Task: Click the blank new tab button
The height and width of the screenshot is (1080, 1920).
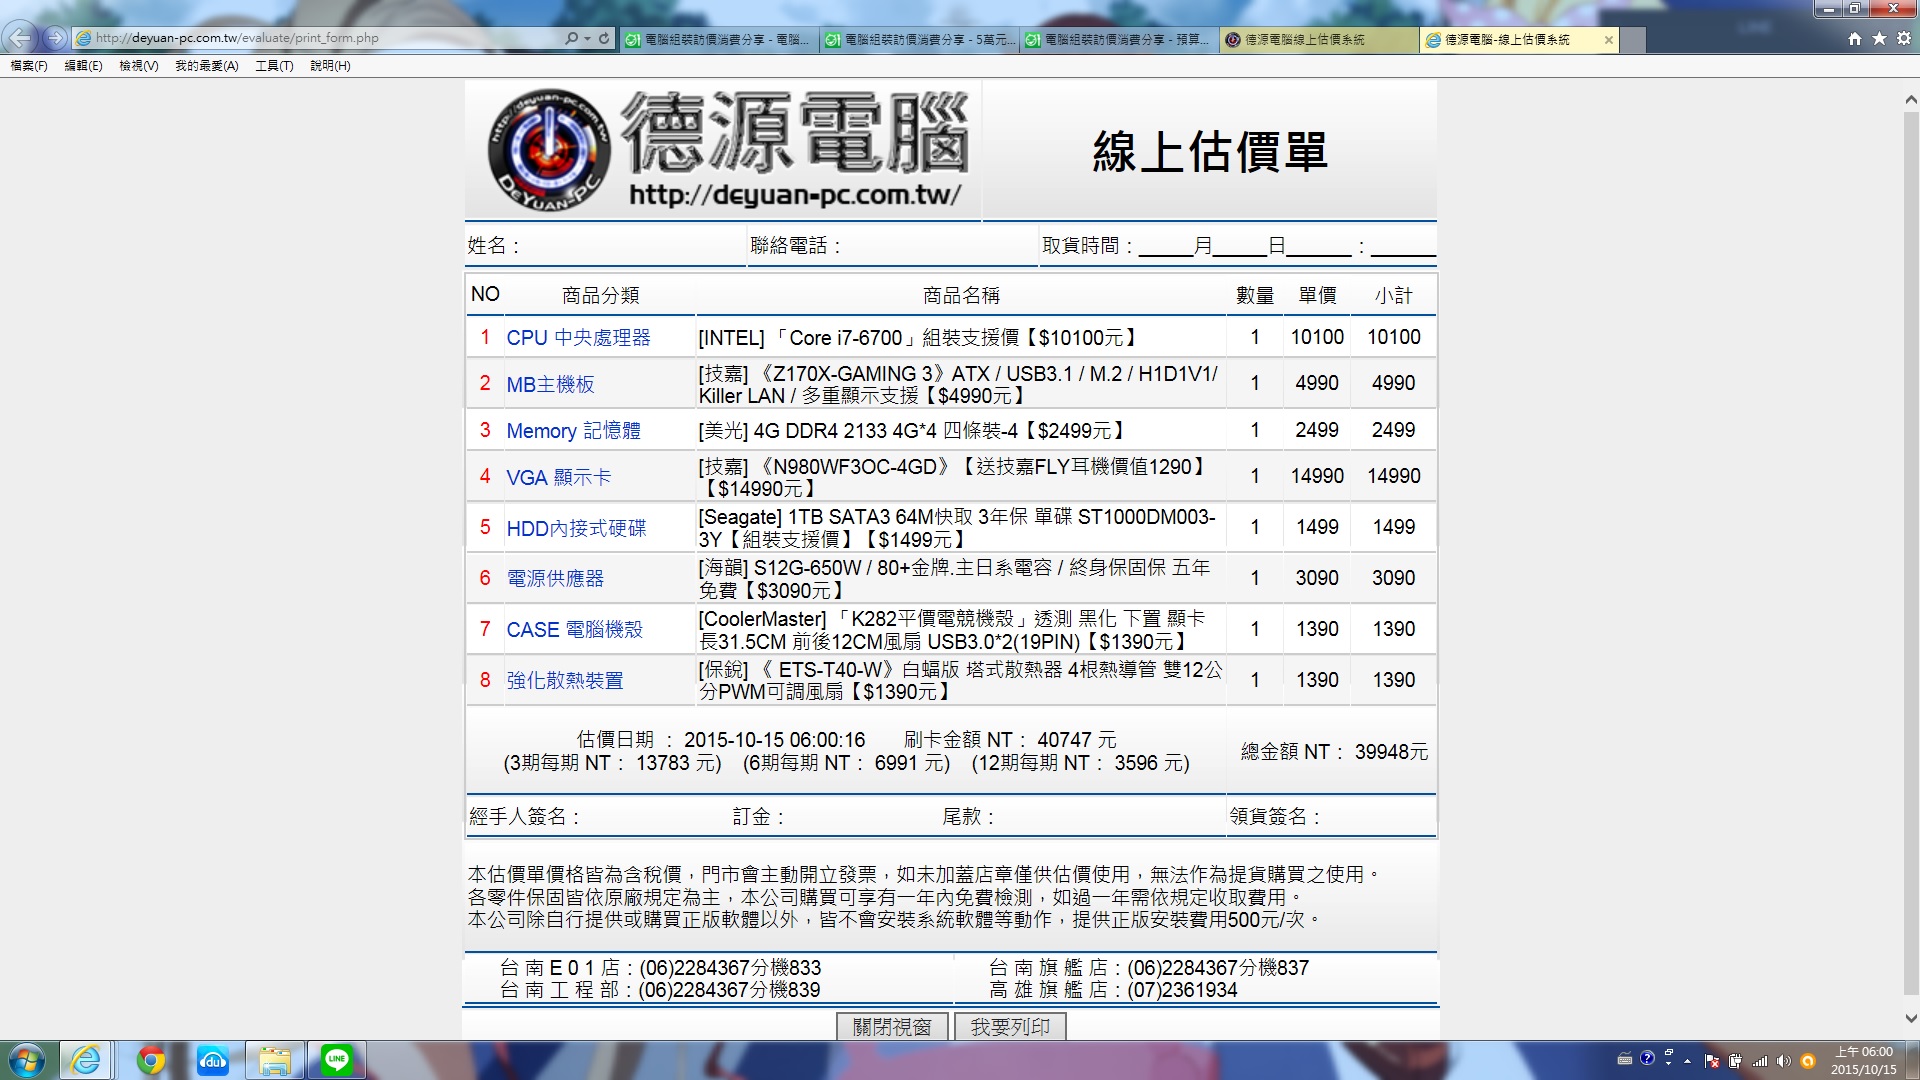Action: 1633,40
